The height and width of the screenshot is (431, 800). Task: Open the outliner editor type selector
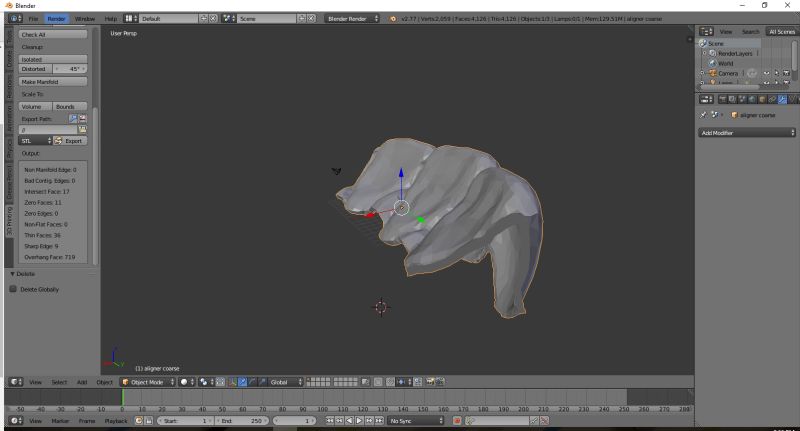point(706,32)
